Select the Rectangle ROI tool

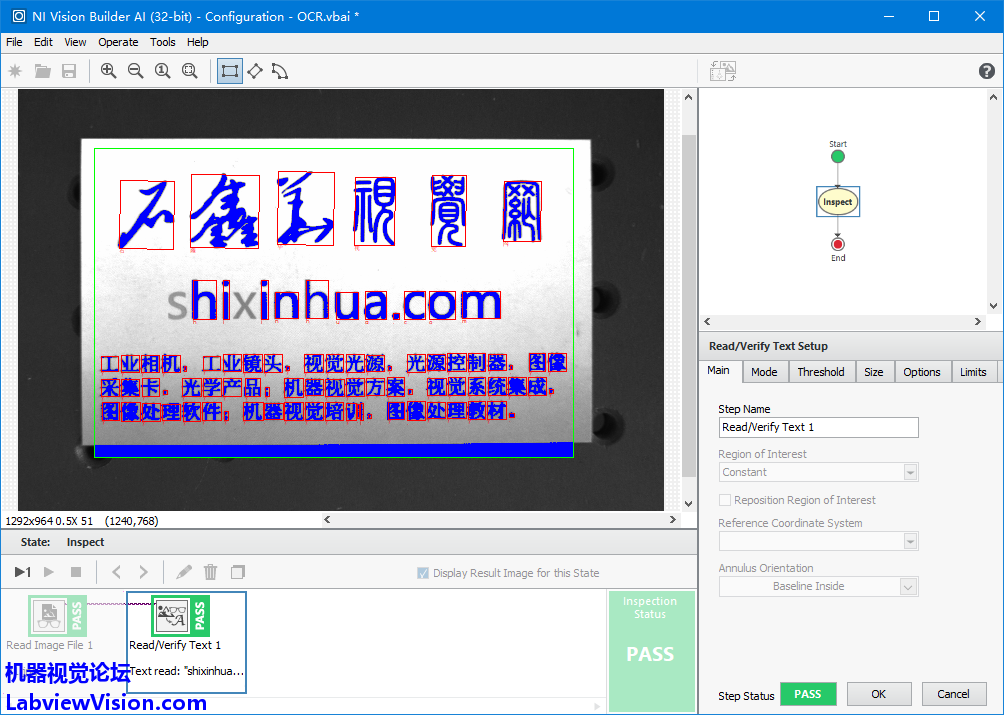(230, 71)
